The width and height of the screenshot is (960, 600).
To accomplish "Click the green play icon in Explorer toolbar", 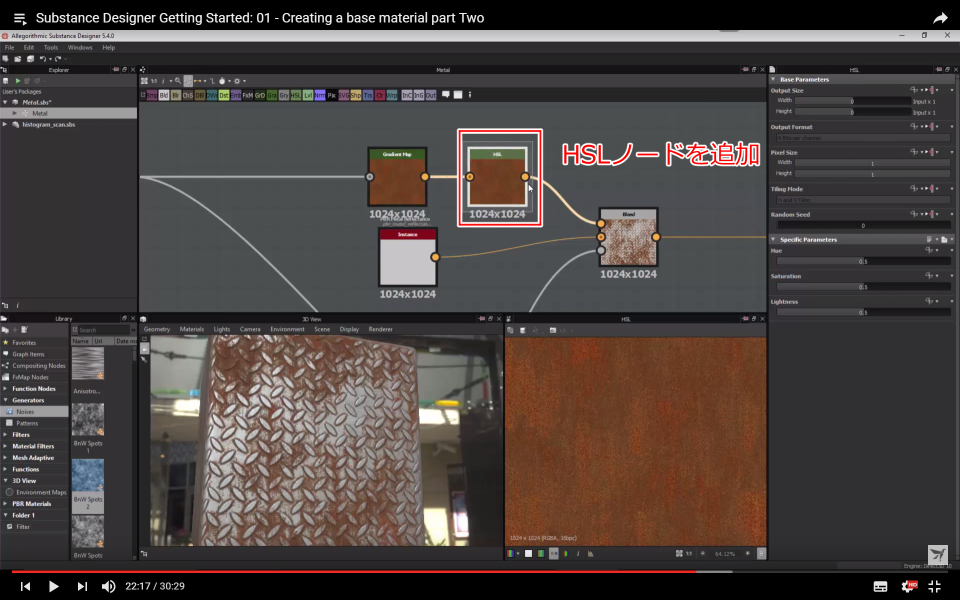I will point(18,81).
